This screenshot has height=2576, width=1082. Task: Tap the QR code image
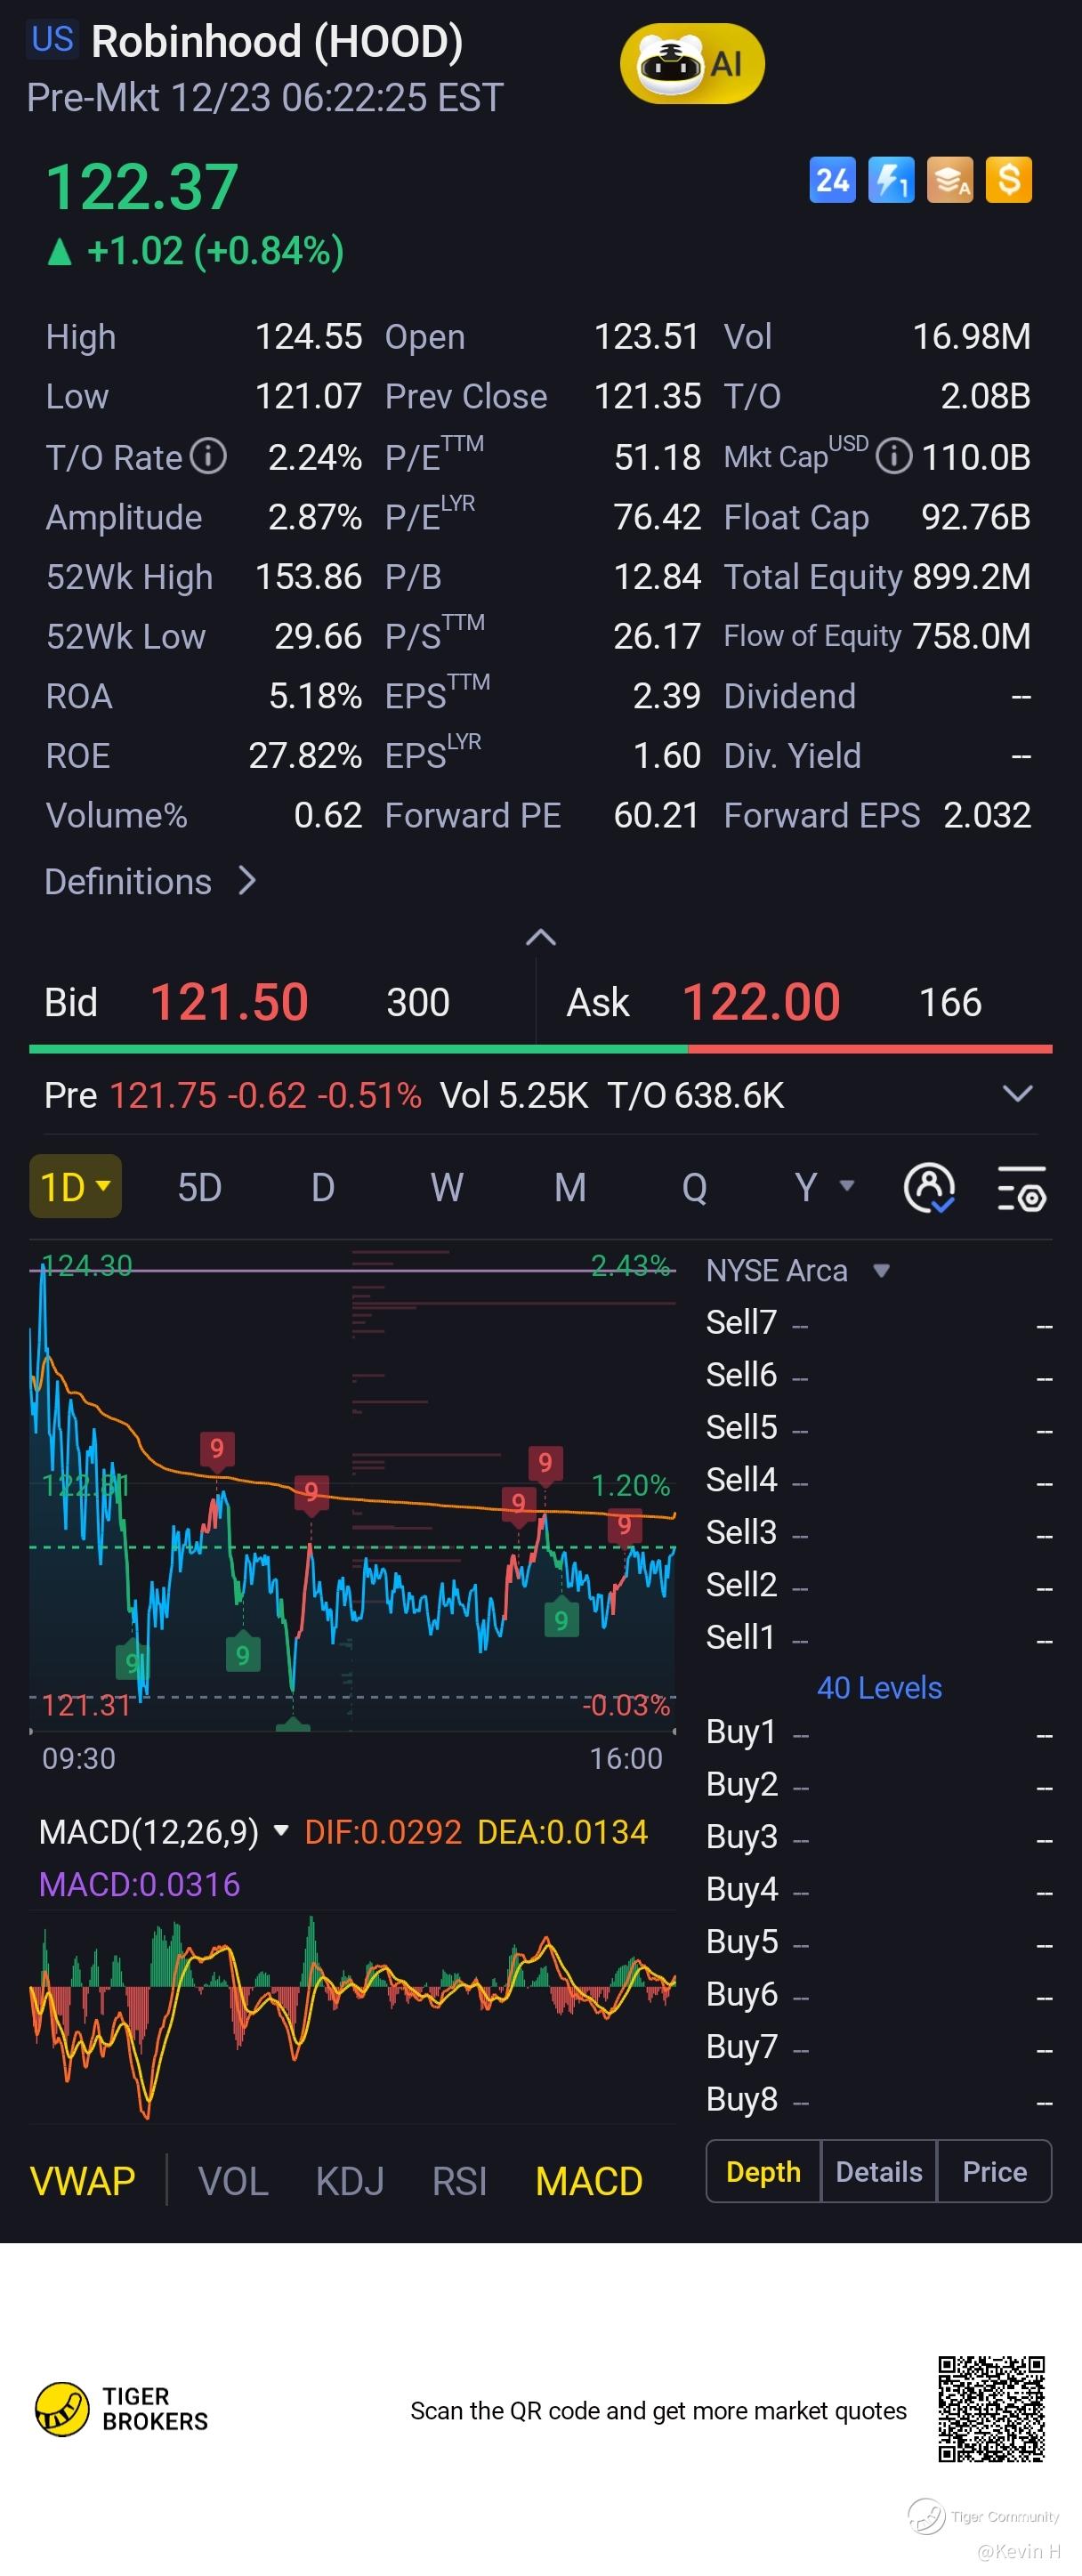pos(991,2409)
